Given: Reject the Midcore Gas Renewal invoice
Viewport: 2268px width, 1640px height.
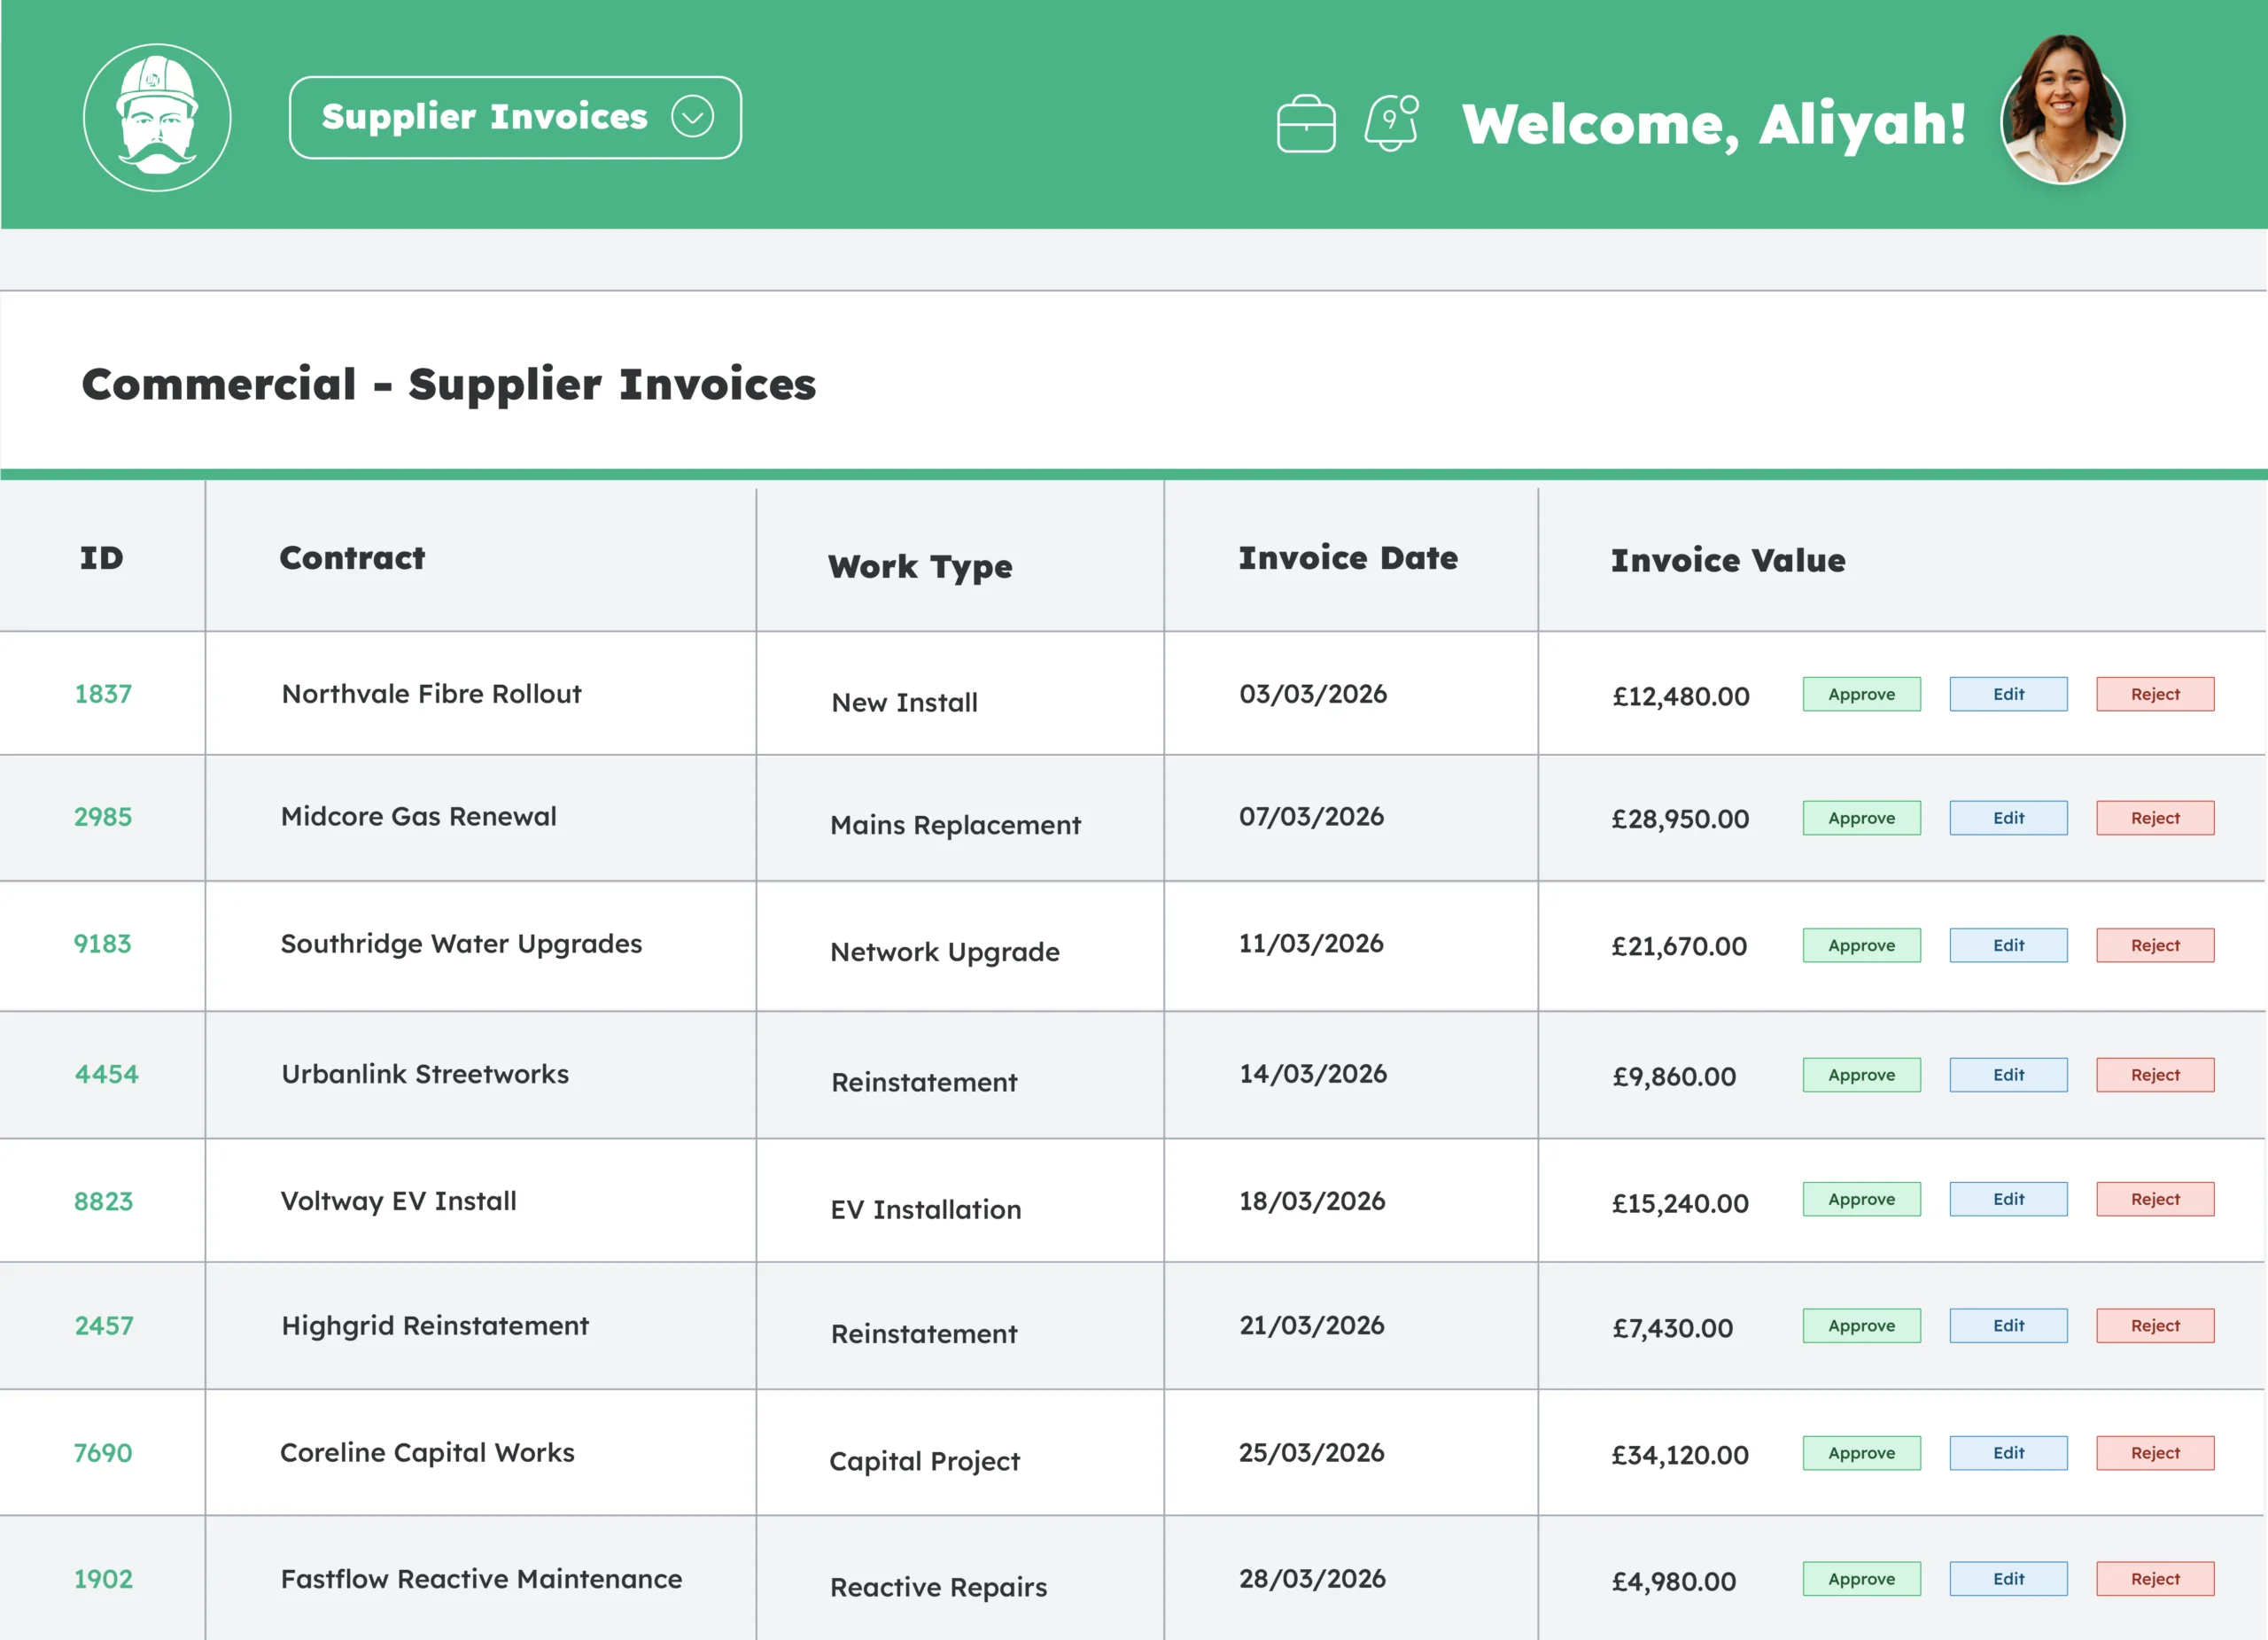Looking at the screenshot, I should point(2155,818).
